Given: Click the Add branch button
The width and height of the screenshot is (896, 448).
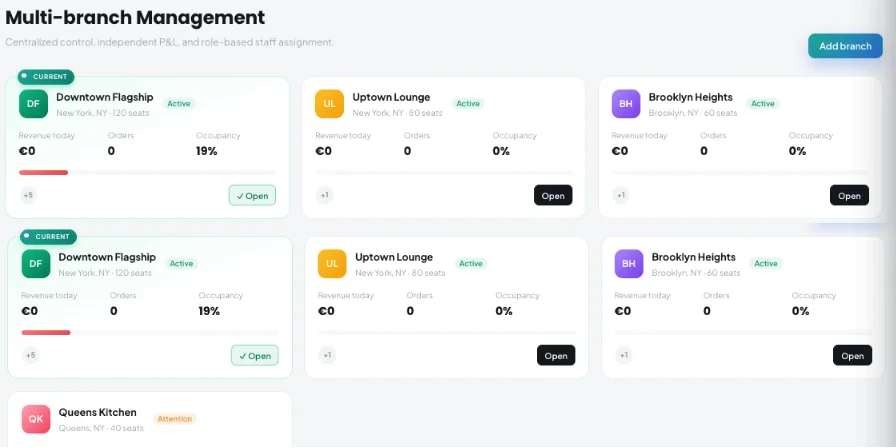Looking at the screenshot, I should (x=845, y=46).
